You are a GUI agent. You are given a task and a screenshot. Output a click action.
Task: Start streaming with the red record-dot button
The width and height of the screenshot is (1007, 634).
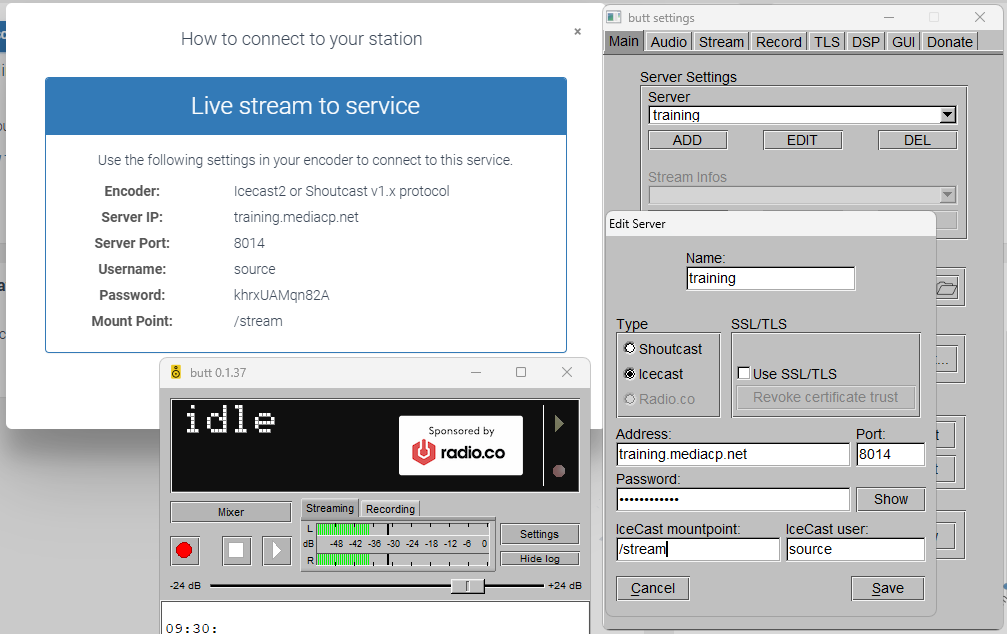pyautogui.click(x=184, y=550)
